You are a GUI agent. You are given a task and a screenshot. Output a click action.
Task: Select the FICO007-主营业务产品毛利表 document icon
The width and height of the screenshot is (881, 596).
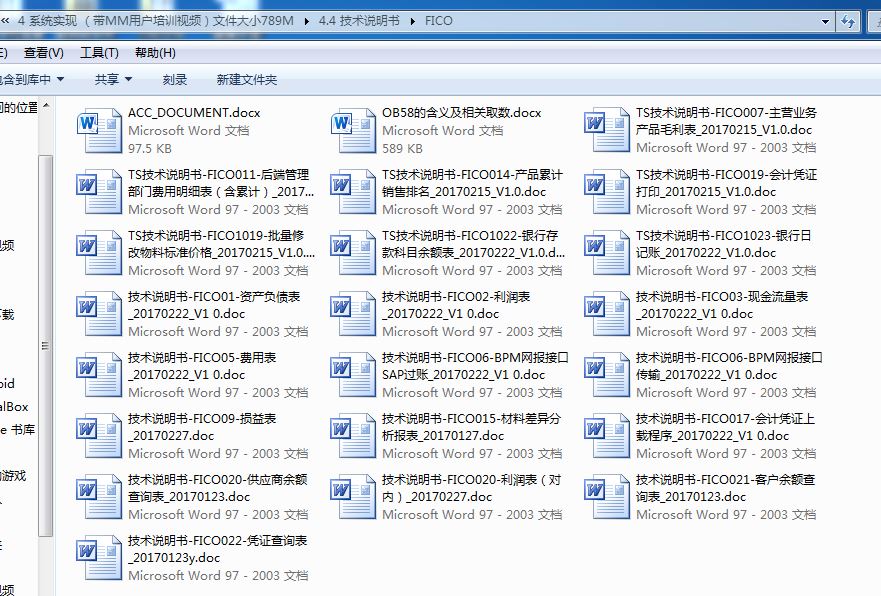(x=607, y=131)
